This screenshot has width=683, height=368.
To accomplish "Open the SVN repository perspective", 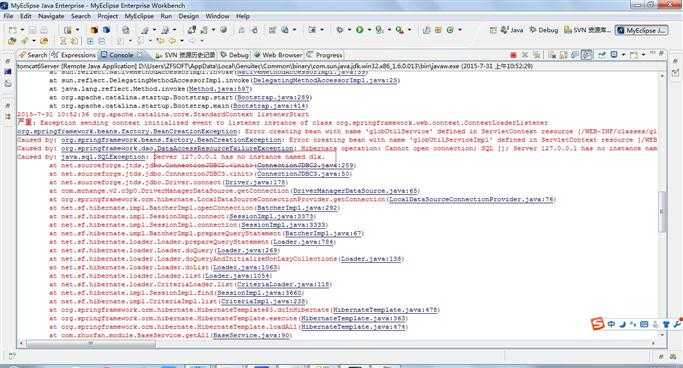I will pos(587,30).
